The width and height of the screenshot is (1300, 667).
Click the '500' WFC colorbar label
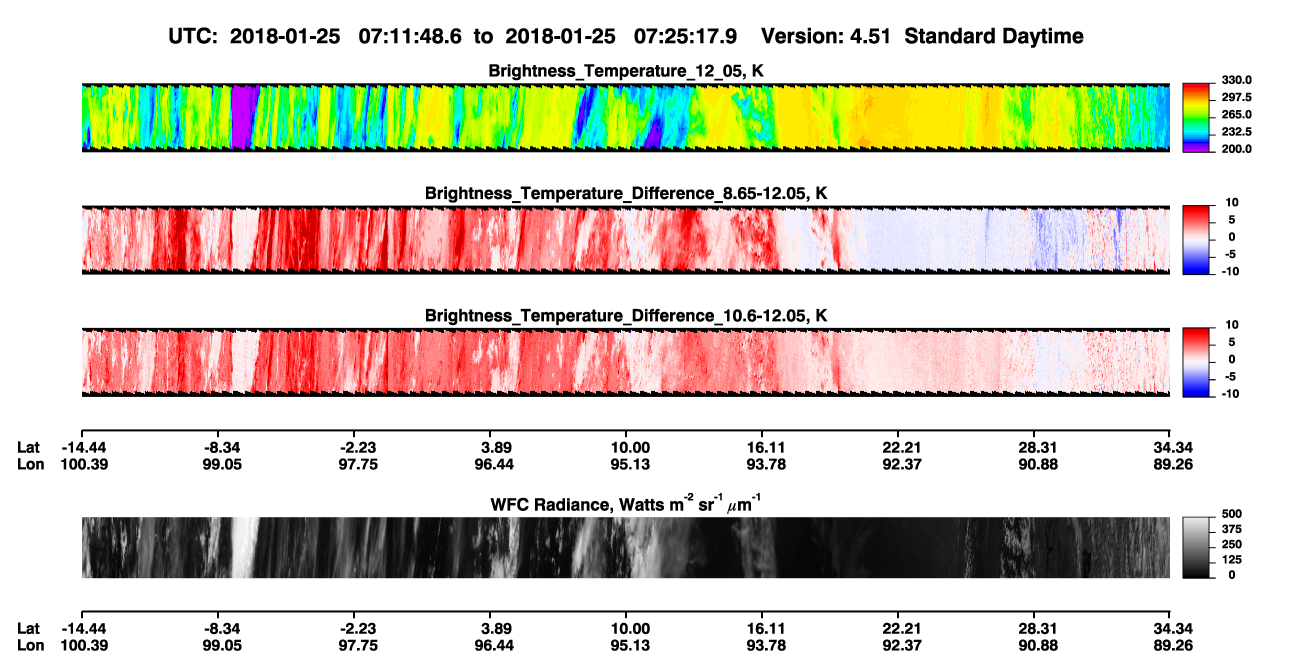(x=1233, y=514)
